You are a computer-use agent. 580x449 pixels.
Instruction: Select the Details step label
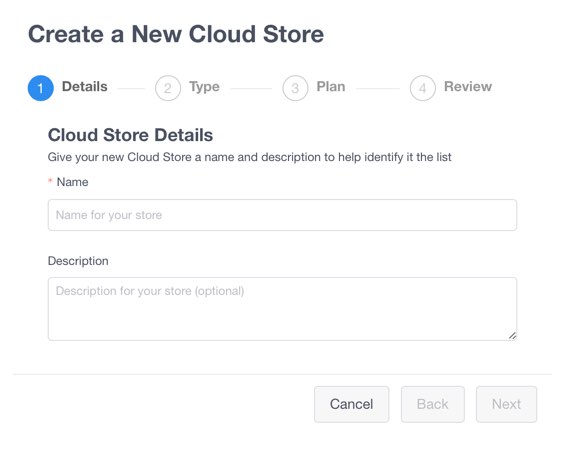tap(85, 87)
